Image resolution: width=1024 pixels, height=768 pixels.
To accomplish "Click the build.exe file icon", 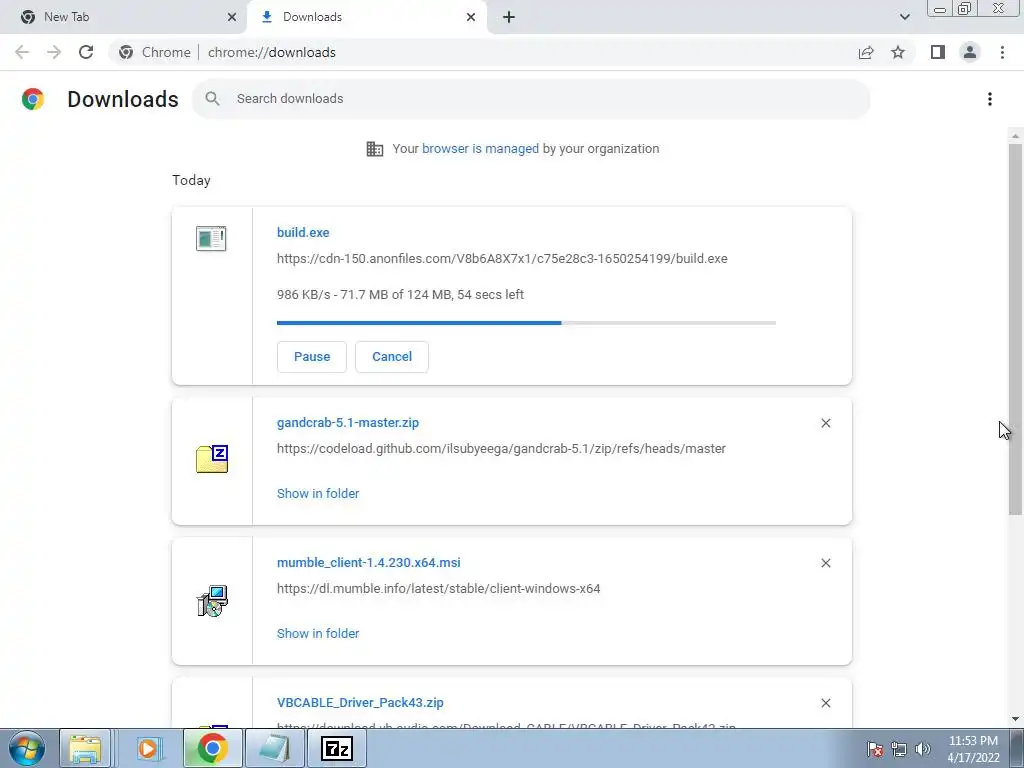I will point(211,238).
